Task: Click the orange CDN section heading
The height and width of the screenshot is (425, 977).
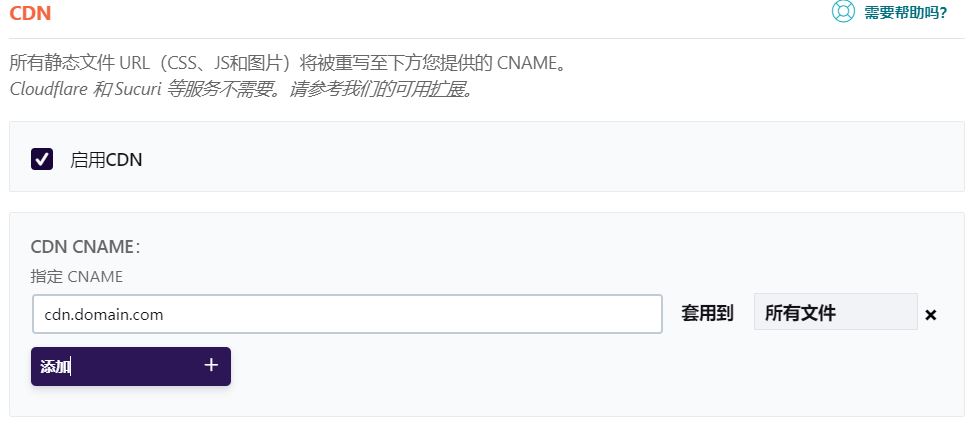Action: 30,13
